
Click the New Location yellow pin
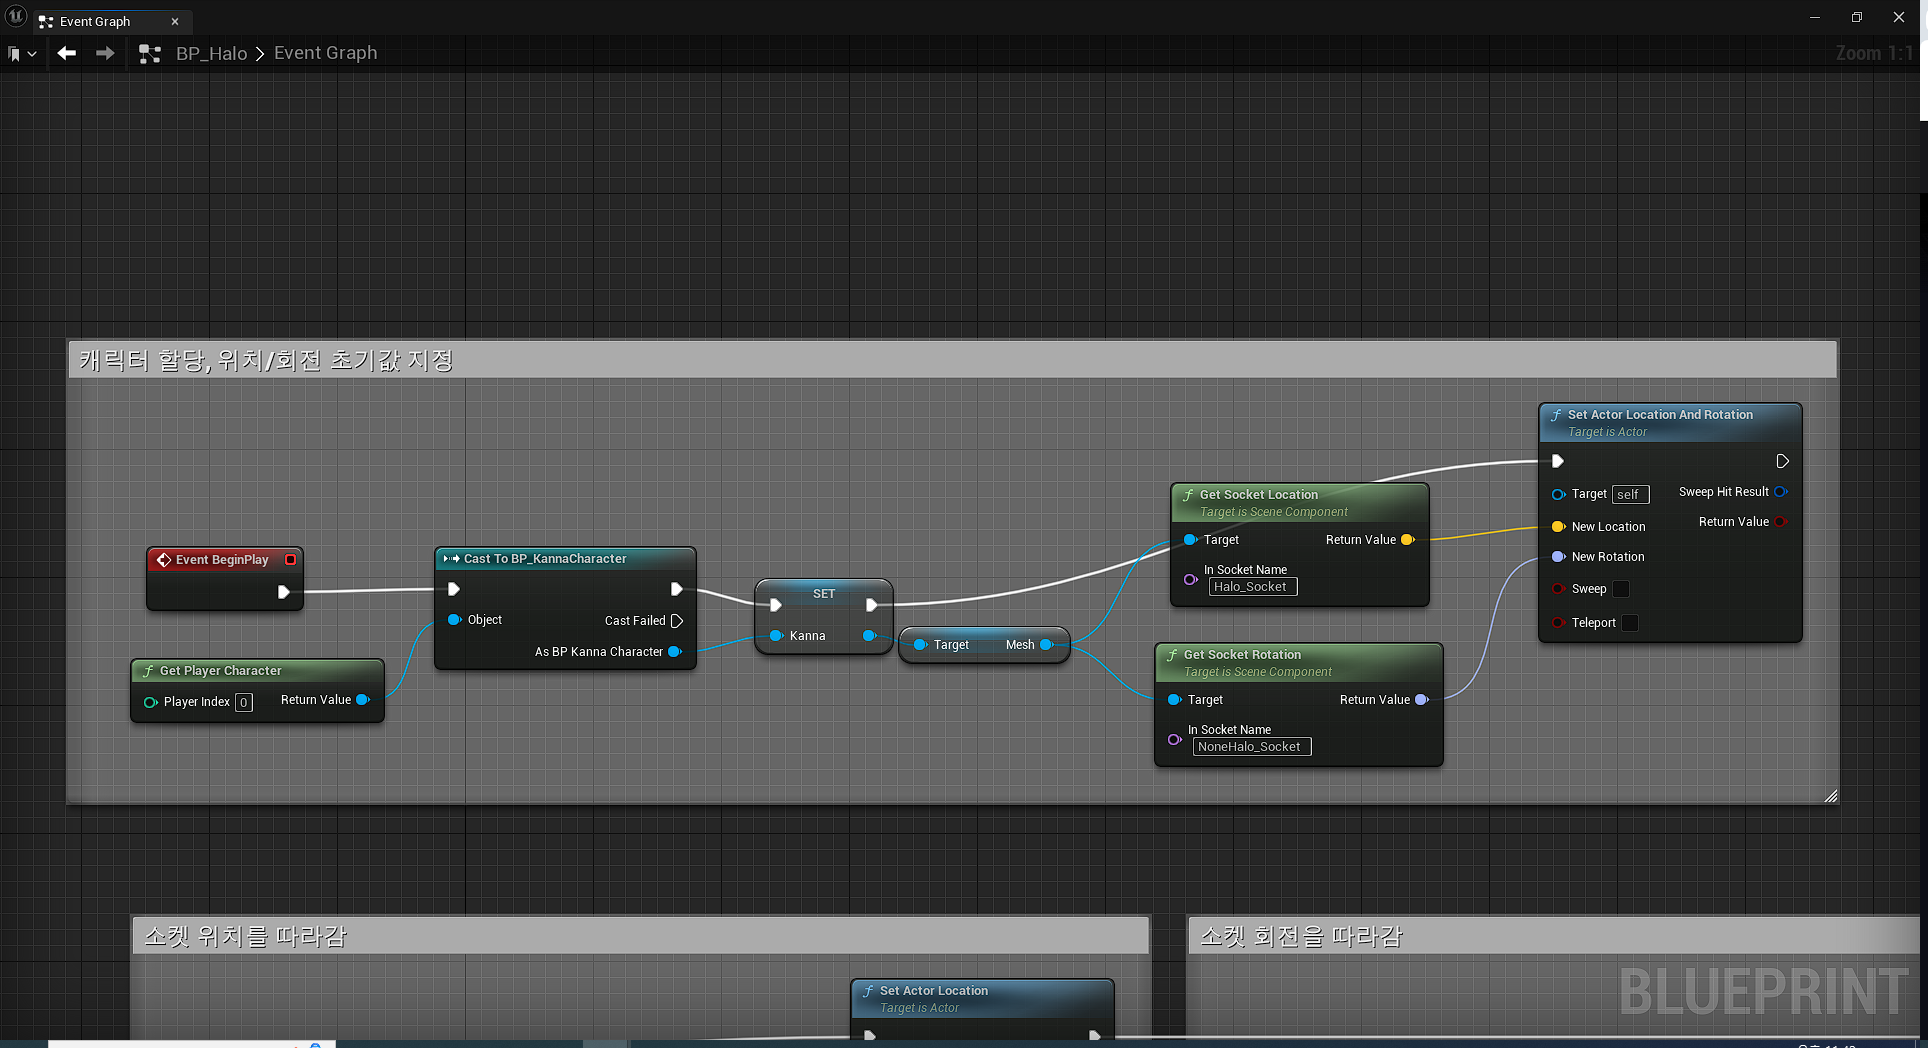1558,527
